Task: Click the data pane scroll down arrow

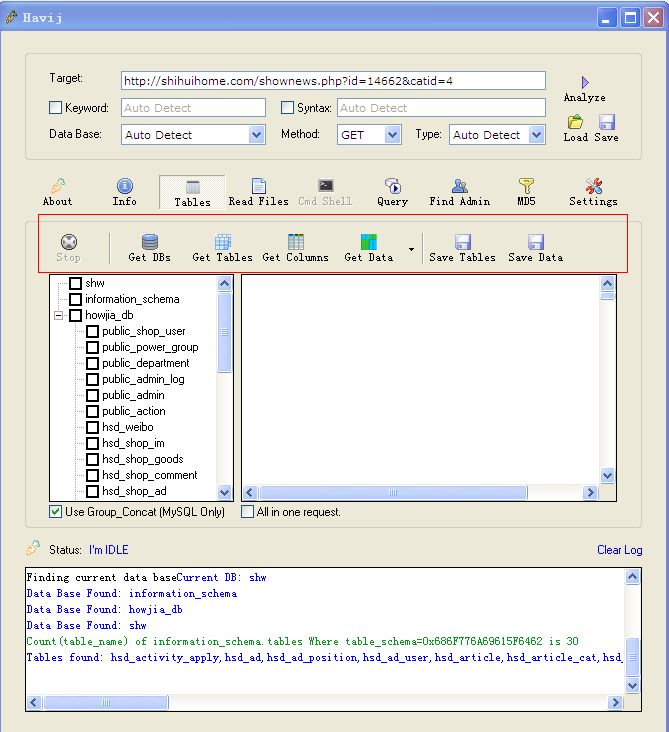Action: (607, 476)
